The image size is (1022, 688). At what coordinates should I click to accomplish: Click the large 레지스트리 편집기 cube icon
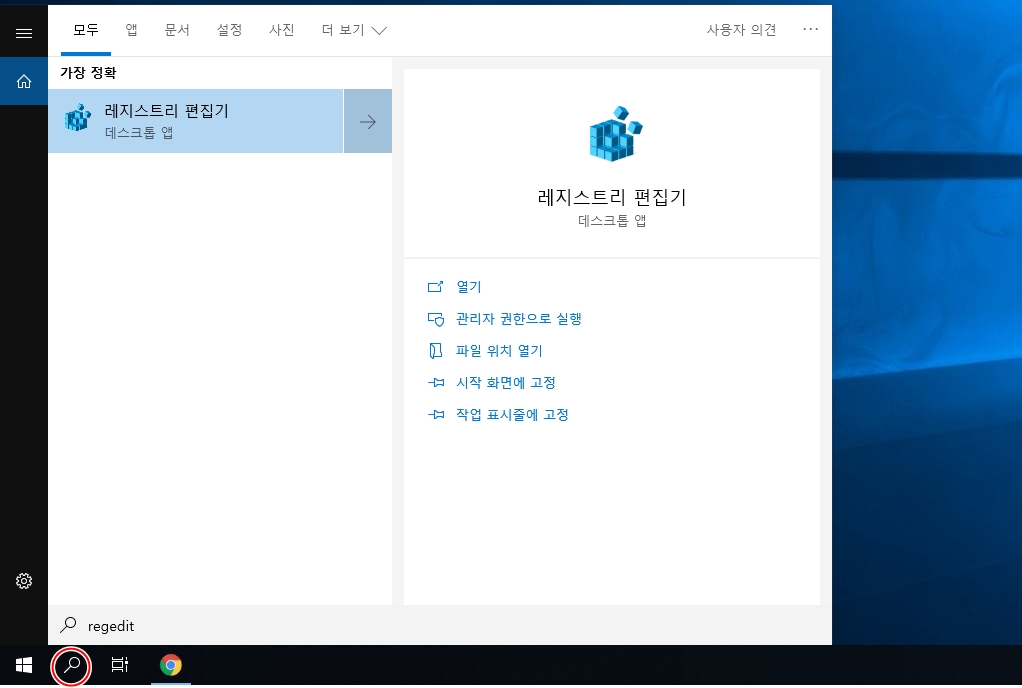click(x=616, y=134)
